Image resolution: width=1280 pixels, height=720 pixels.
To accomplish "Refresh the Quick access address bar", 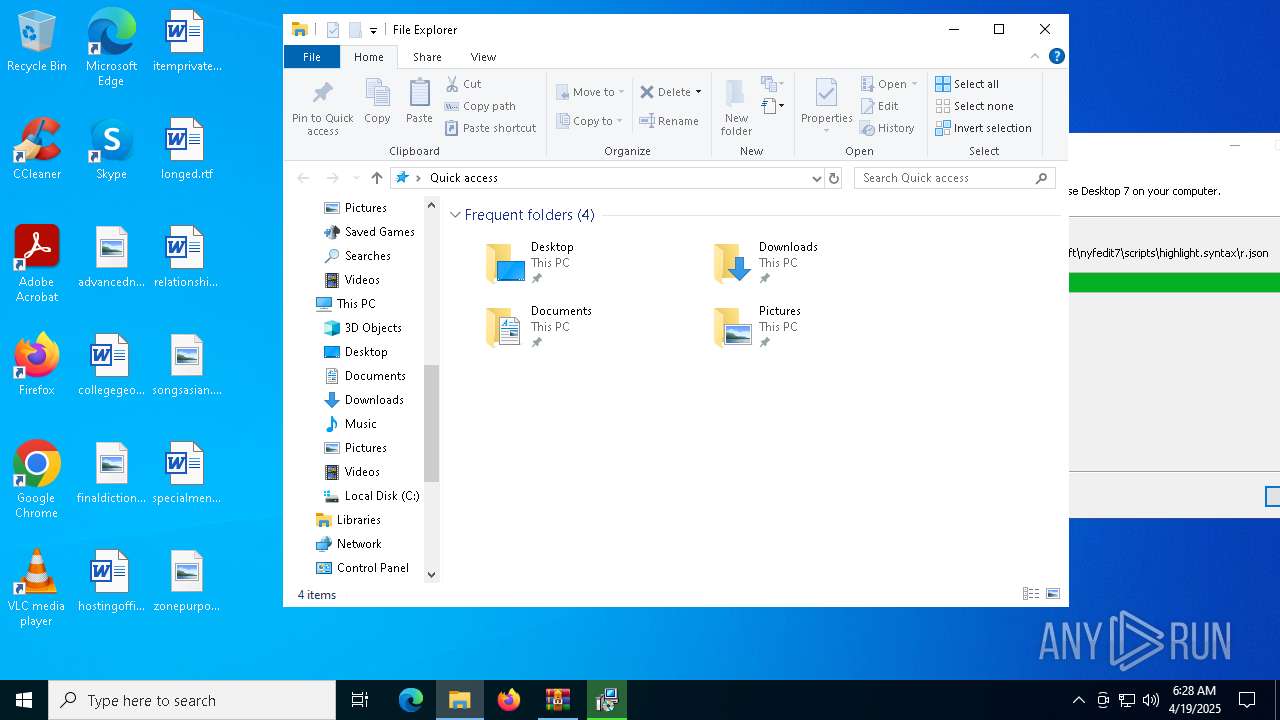I will tap(834, 178).
